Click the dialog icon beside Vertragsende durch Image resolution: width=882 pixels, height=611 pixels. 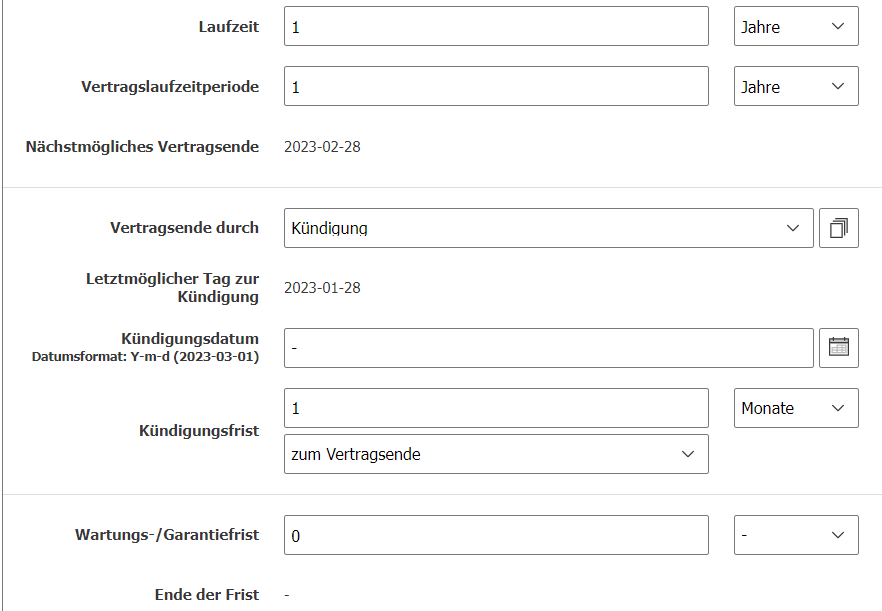[838, 228]
